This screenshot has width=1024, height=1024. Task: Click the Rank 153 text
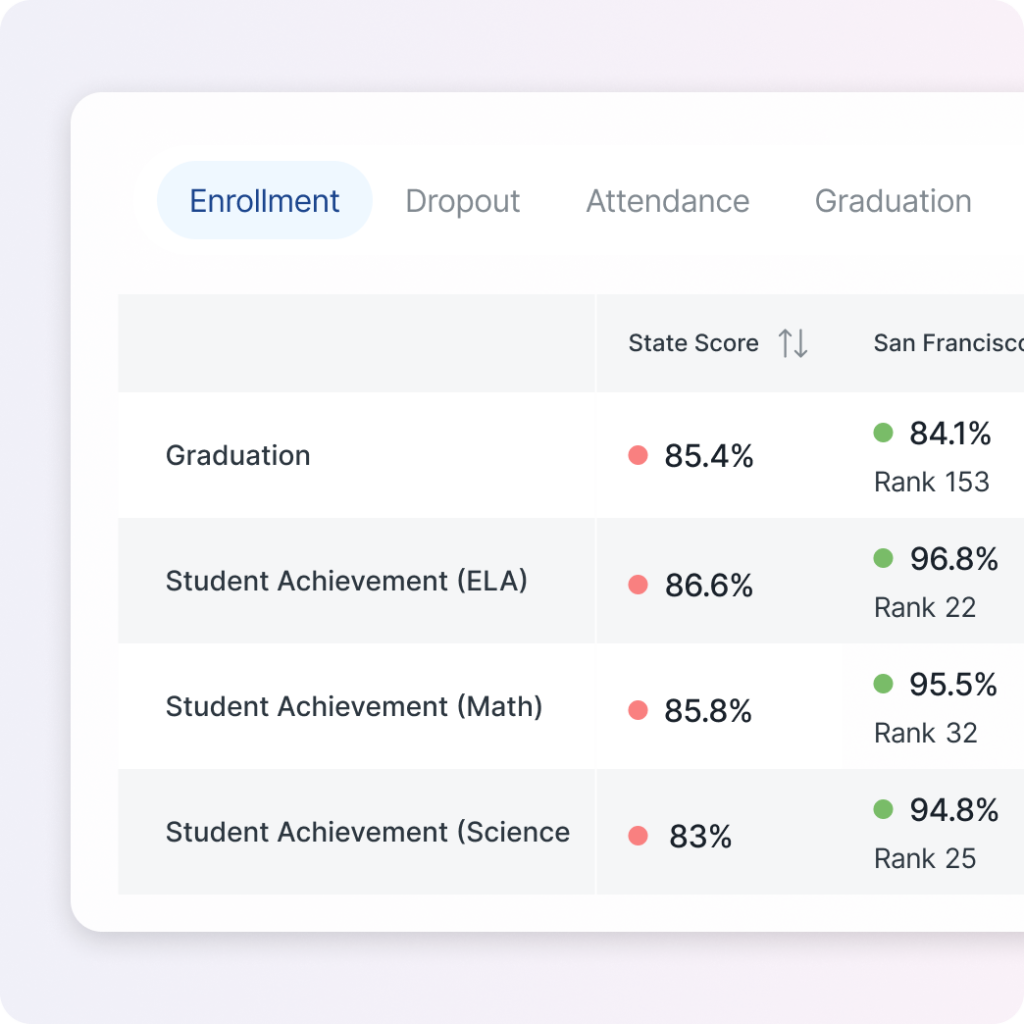click(x=931, y=482)
